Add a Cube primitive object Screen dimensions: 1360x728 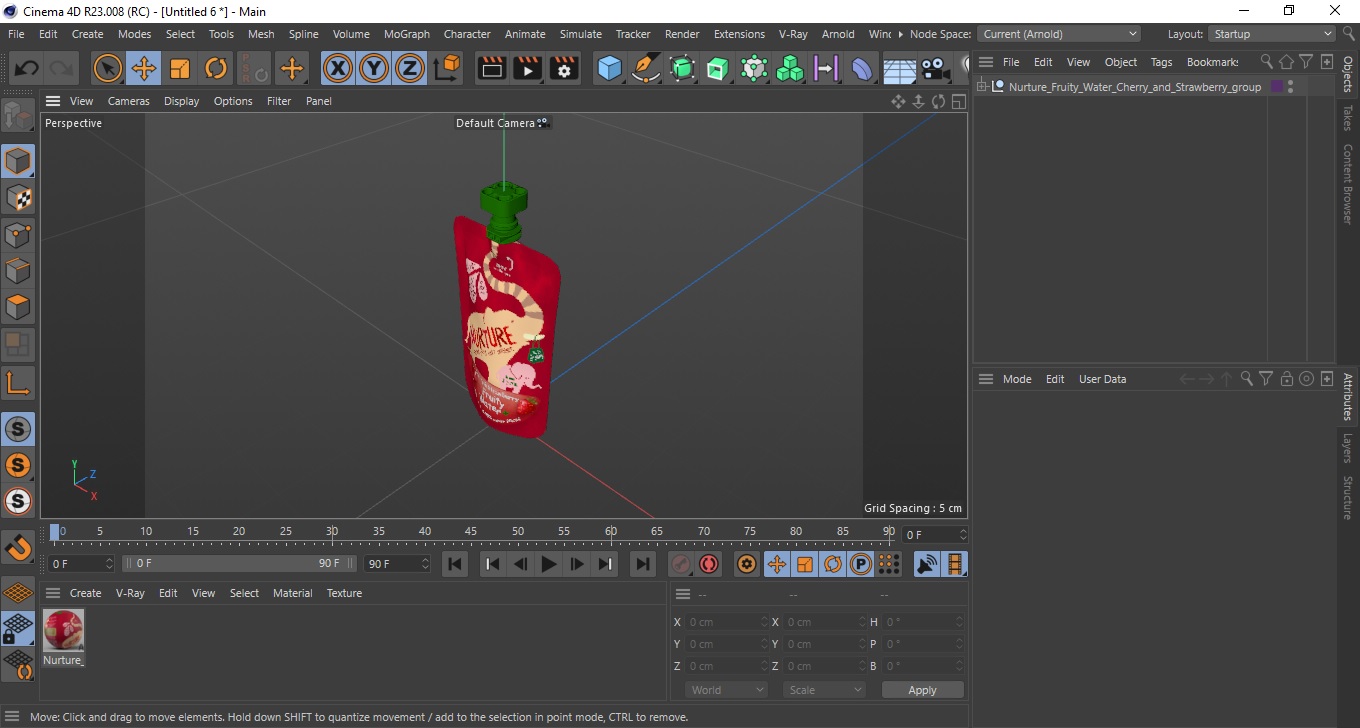pos(610,69)
